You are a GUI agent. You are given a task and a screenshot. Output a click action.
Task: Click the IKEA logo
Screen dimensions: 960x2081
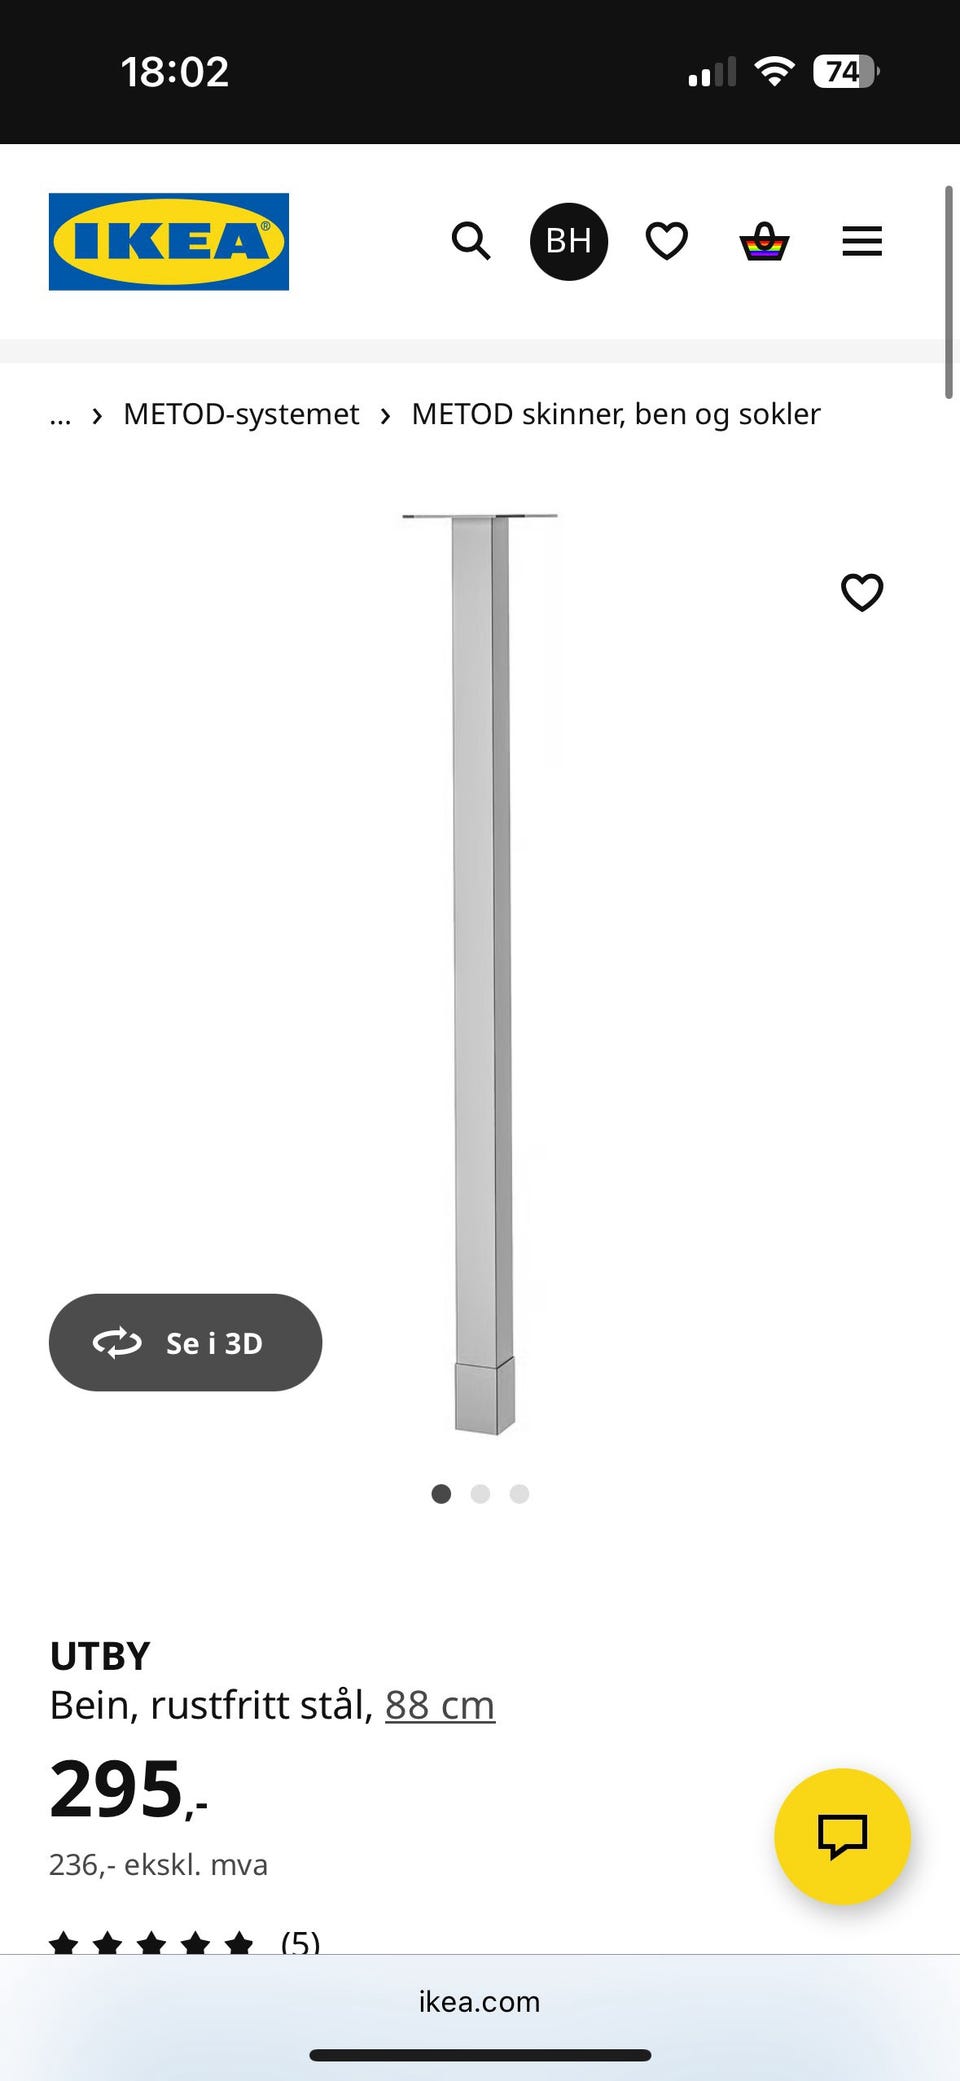pos(169,241)
